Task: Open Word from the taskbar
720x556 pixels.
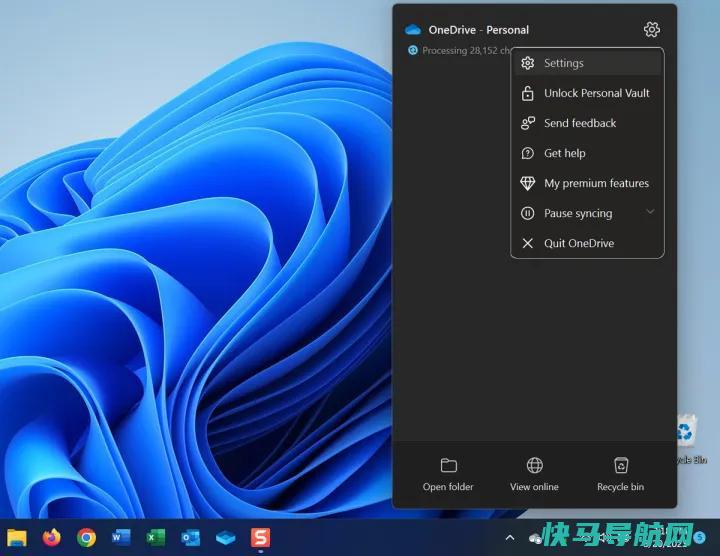Action: 121,537
